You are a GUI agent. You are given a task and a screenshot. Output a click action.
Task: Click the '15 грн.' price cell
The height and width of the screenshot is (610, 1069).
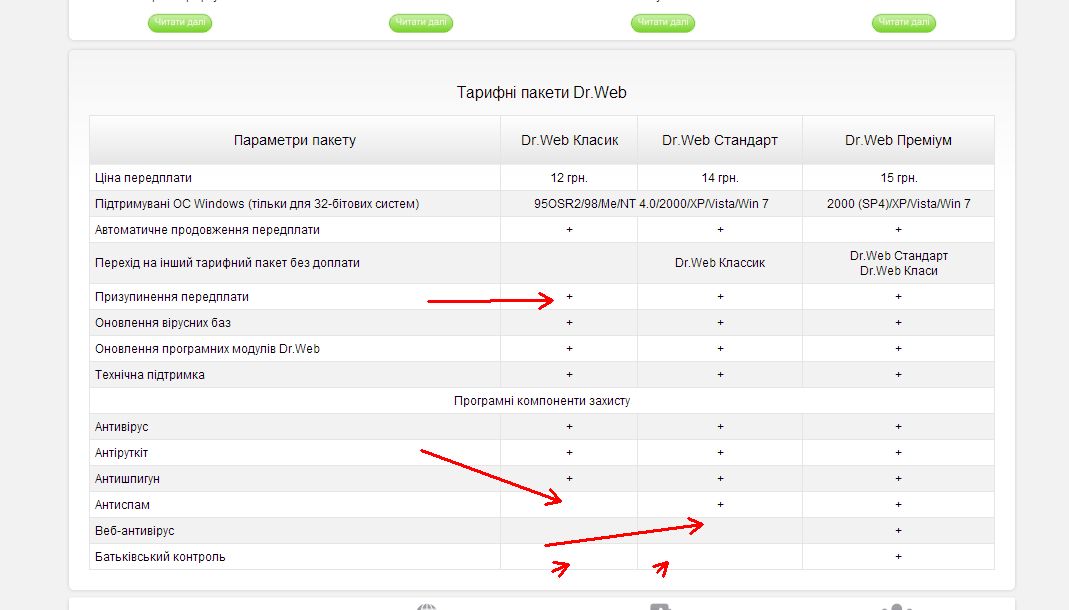898,178
